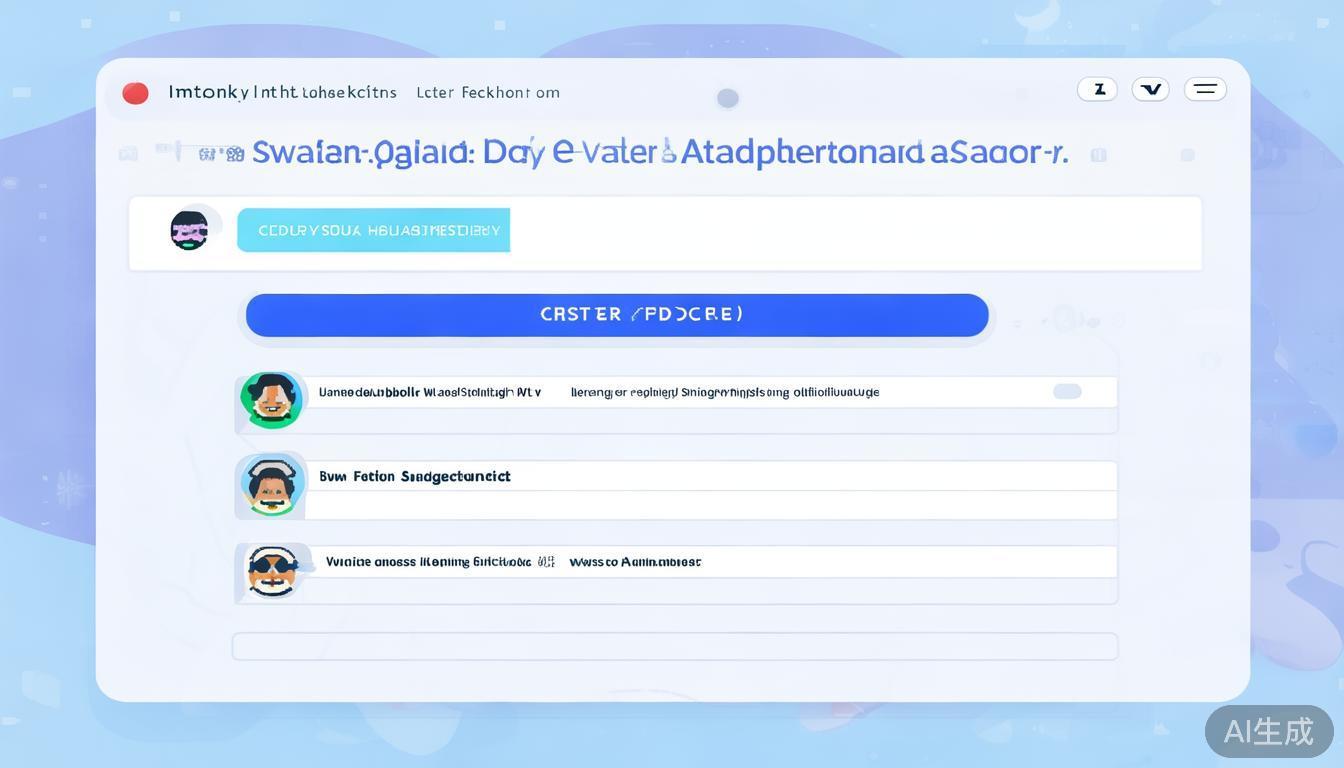
Task: Open the Lcter Feckhont om menu item
Action: point(488,92)
